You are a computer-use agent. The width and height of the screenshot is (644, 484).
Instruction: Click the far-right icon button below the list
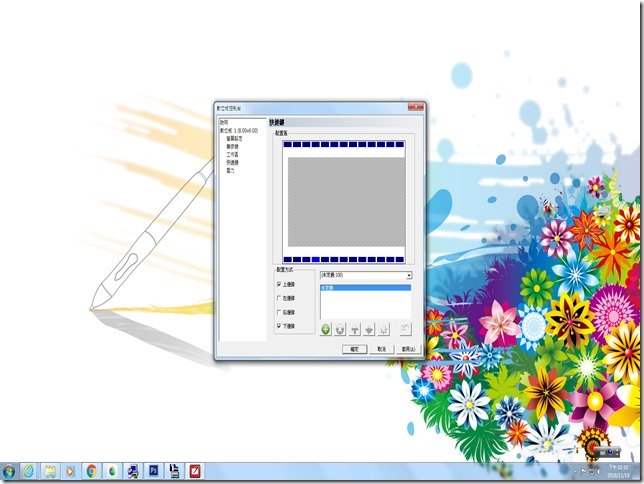(404, 327)
